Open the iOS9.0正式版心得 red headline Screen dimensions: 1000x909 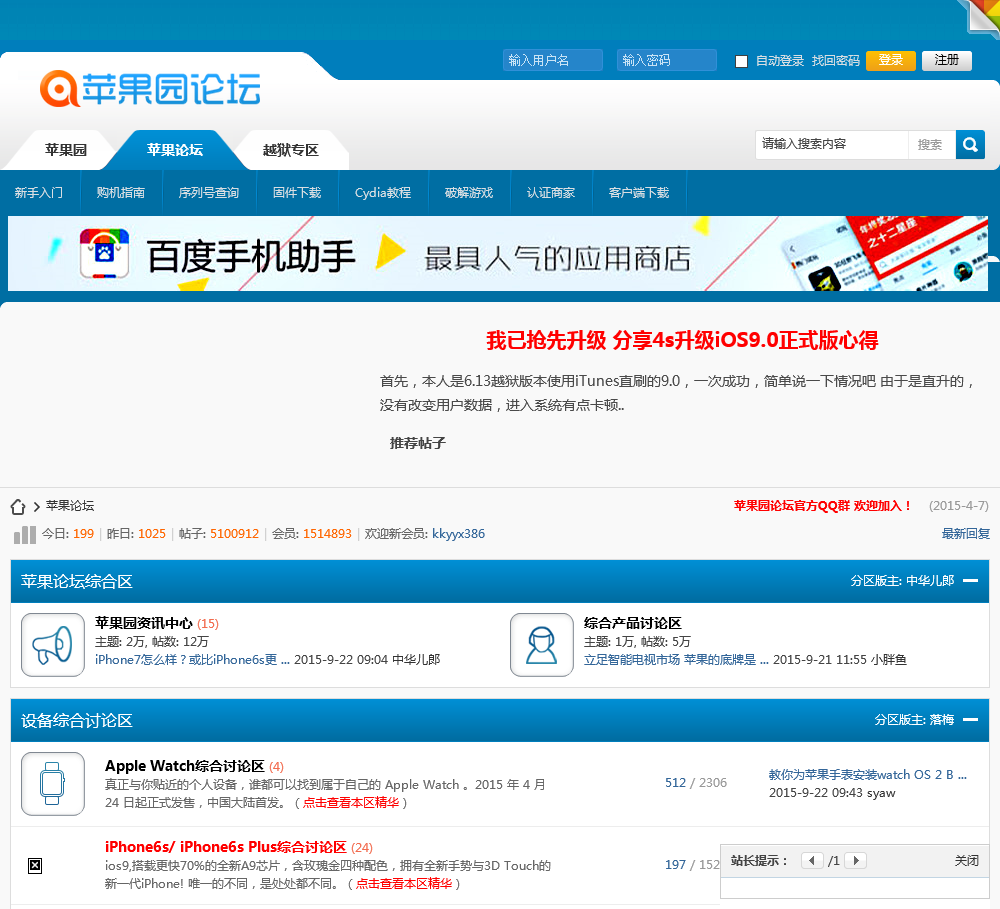(x=682, y=341)
